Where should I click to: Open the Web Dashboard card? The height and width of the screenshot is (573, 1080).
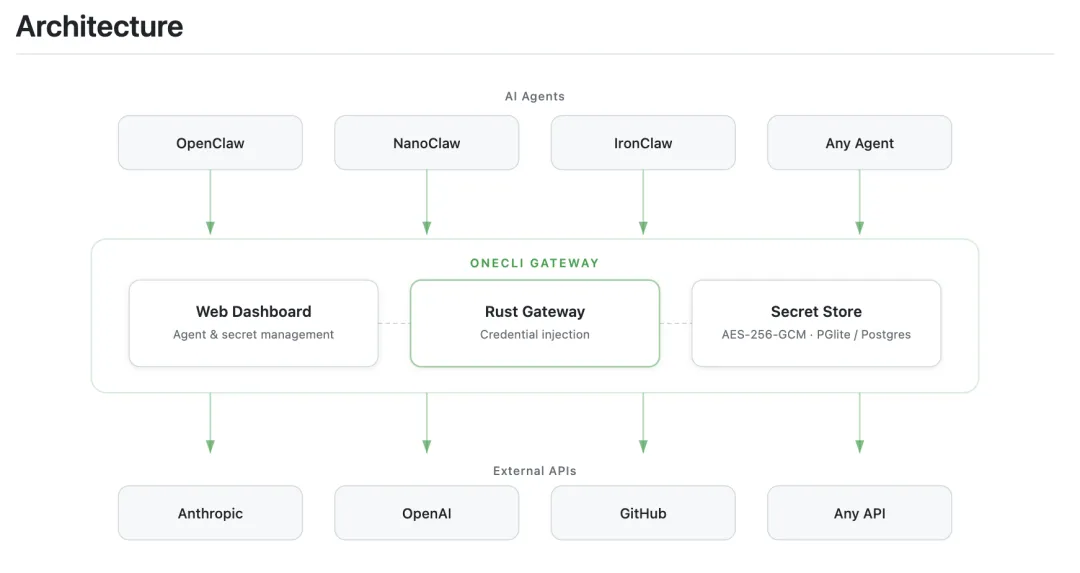tap(253, 322)
